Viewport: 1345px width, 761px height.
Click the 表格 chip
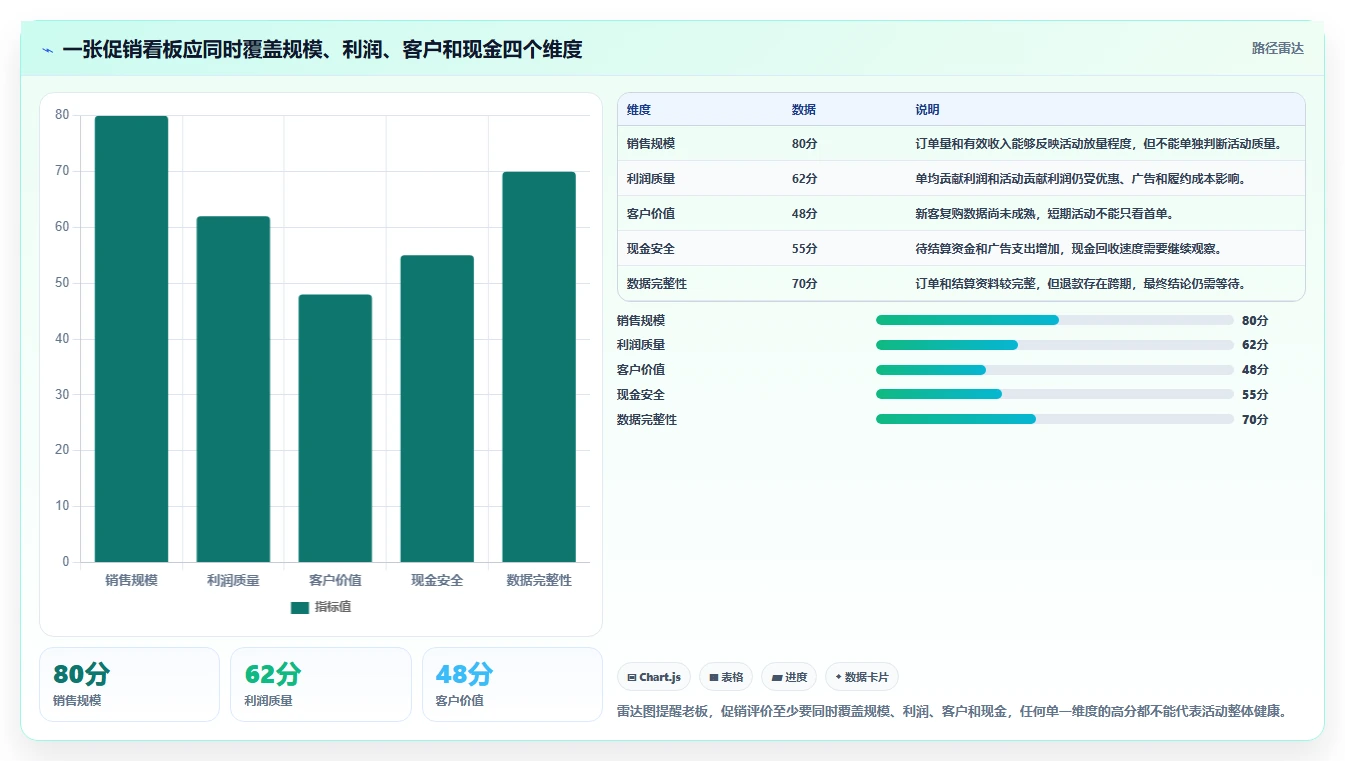click(x=726, y=677)
